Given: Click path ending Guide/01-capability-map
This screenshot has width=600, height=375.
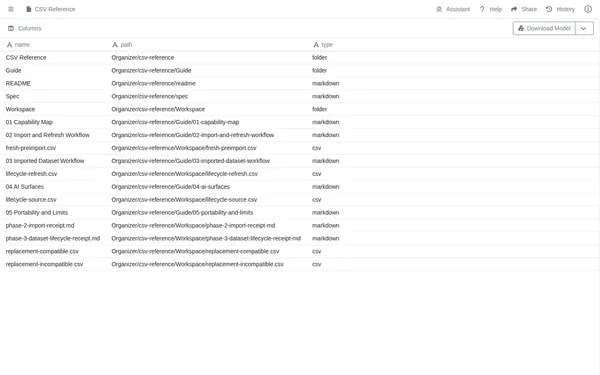Looking at the screenshot, I should click(x=175, y=122).
